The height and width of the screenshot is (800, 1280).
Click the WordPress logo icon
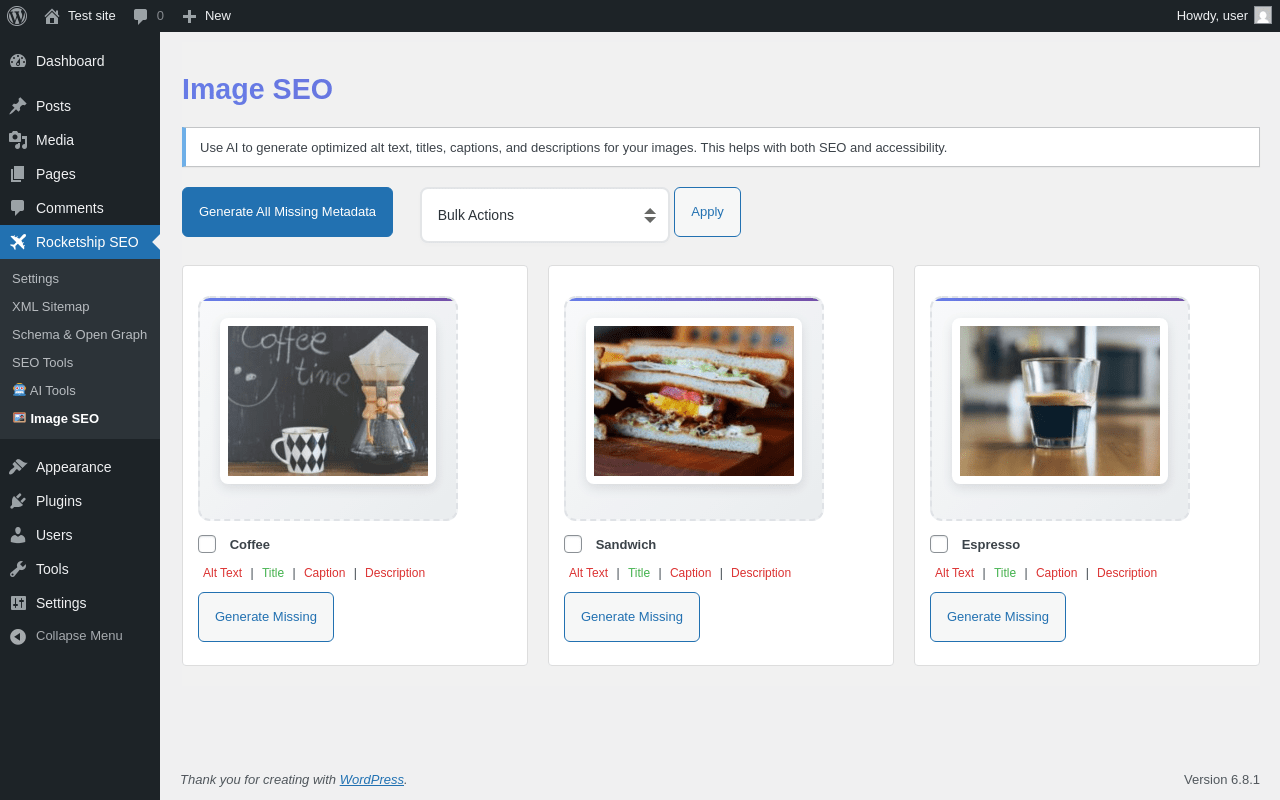17,16
